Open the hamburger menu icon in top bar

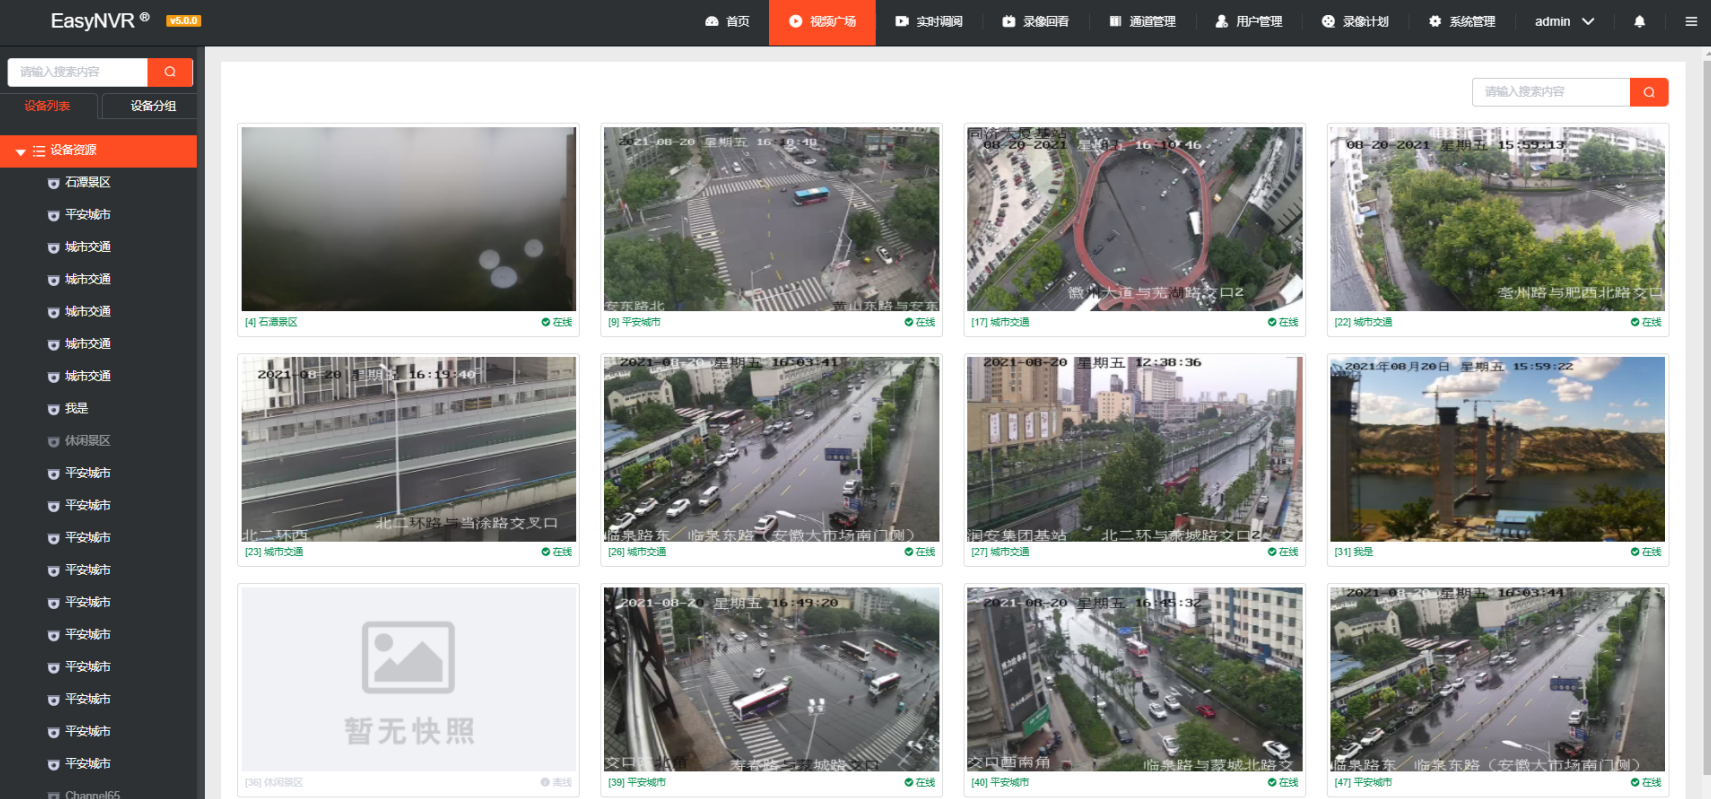coord(1691,21)
